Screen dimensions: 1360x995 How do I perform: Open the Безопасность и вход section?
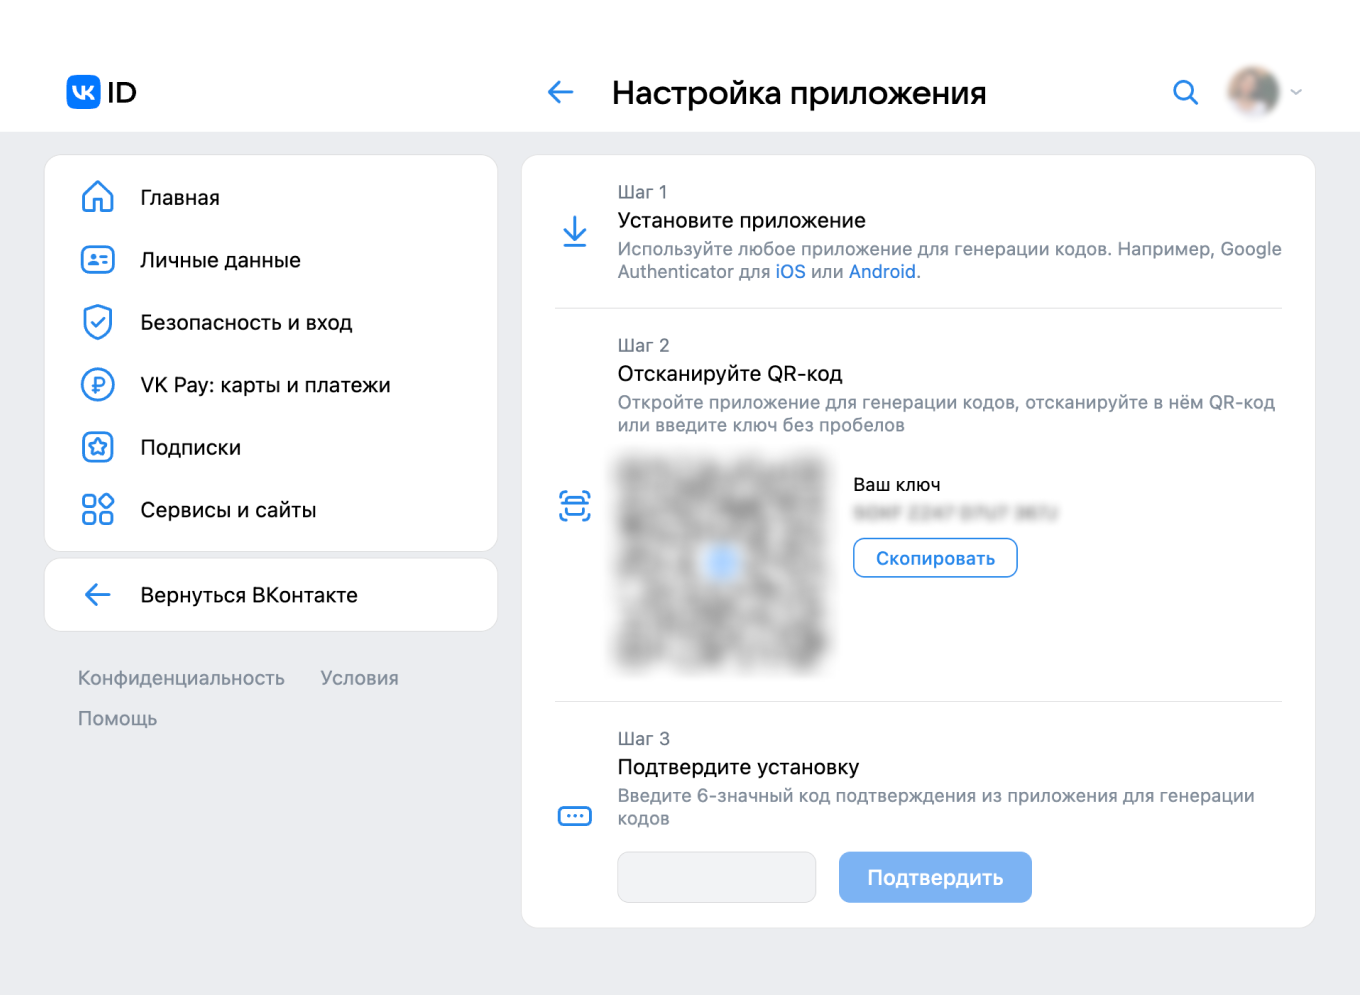coord(245,322)
